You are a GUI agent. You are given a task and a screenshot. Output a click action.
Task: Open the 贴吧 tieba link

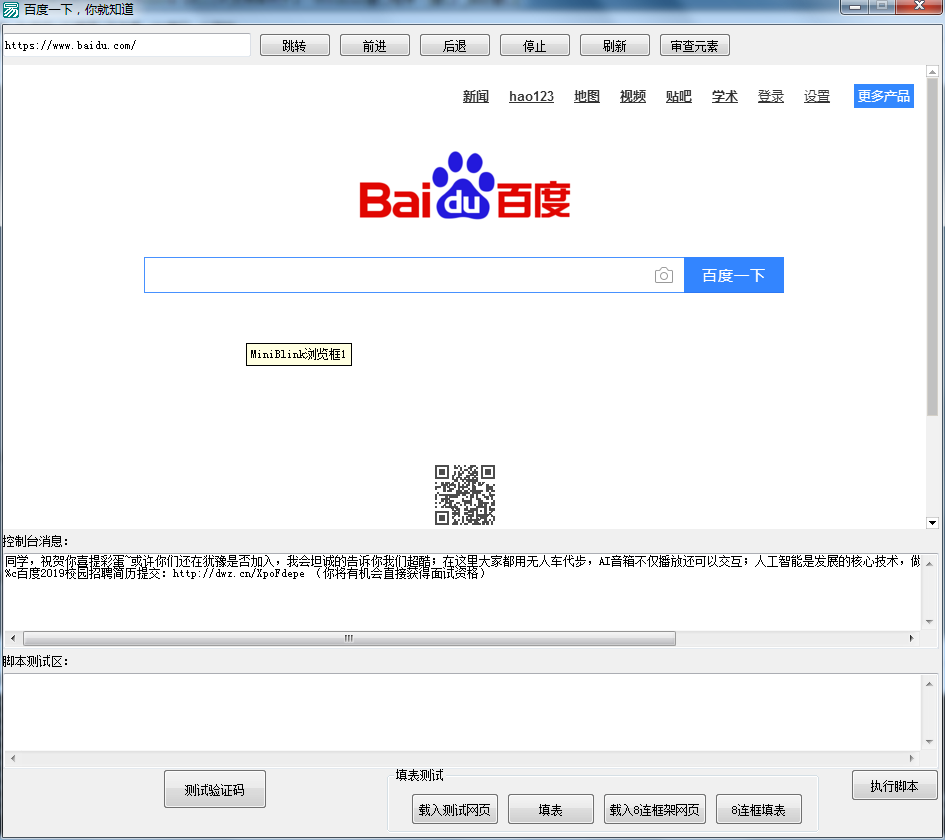click(679, 96)
